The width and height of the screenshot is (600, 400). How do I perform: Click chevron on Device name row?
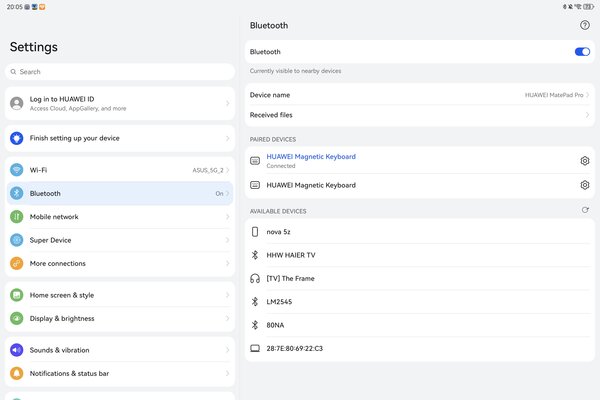click(587, 95)
